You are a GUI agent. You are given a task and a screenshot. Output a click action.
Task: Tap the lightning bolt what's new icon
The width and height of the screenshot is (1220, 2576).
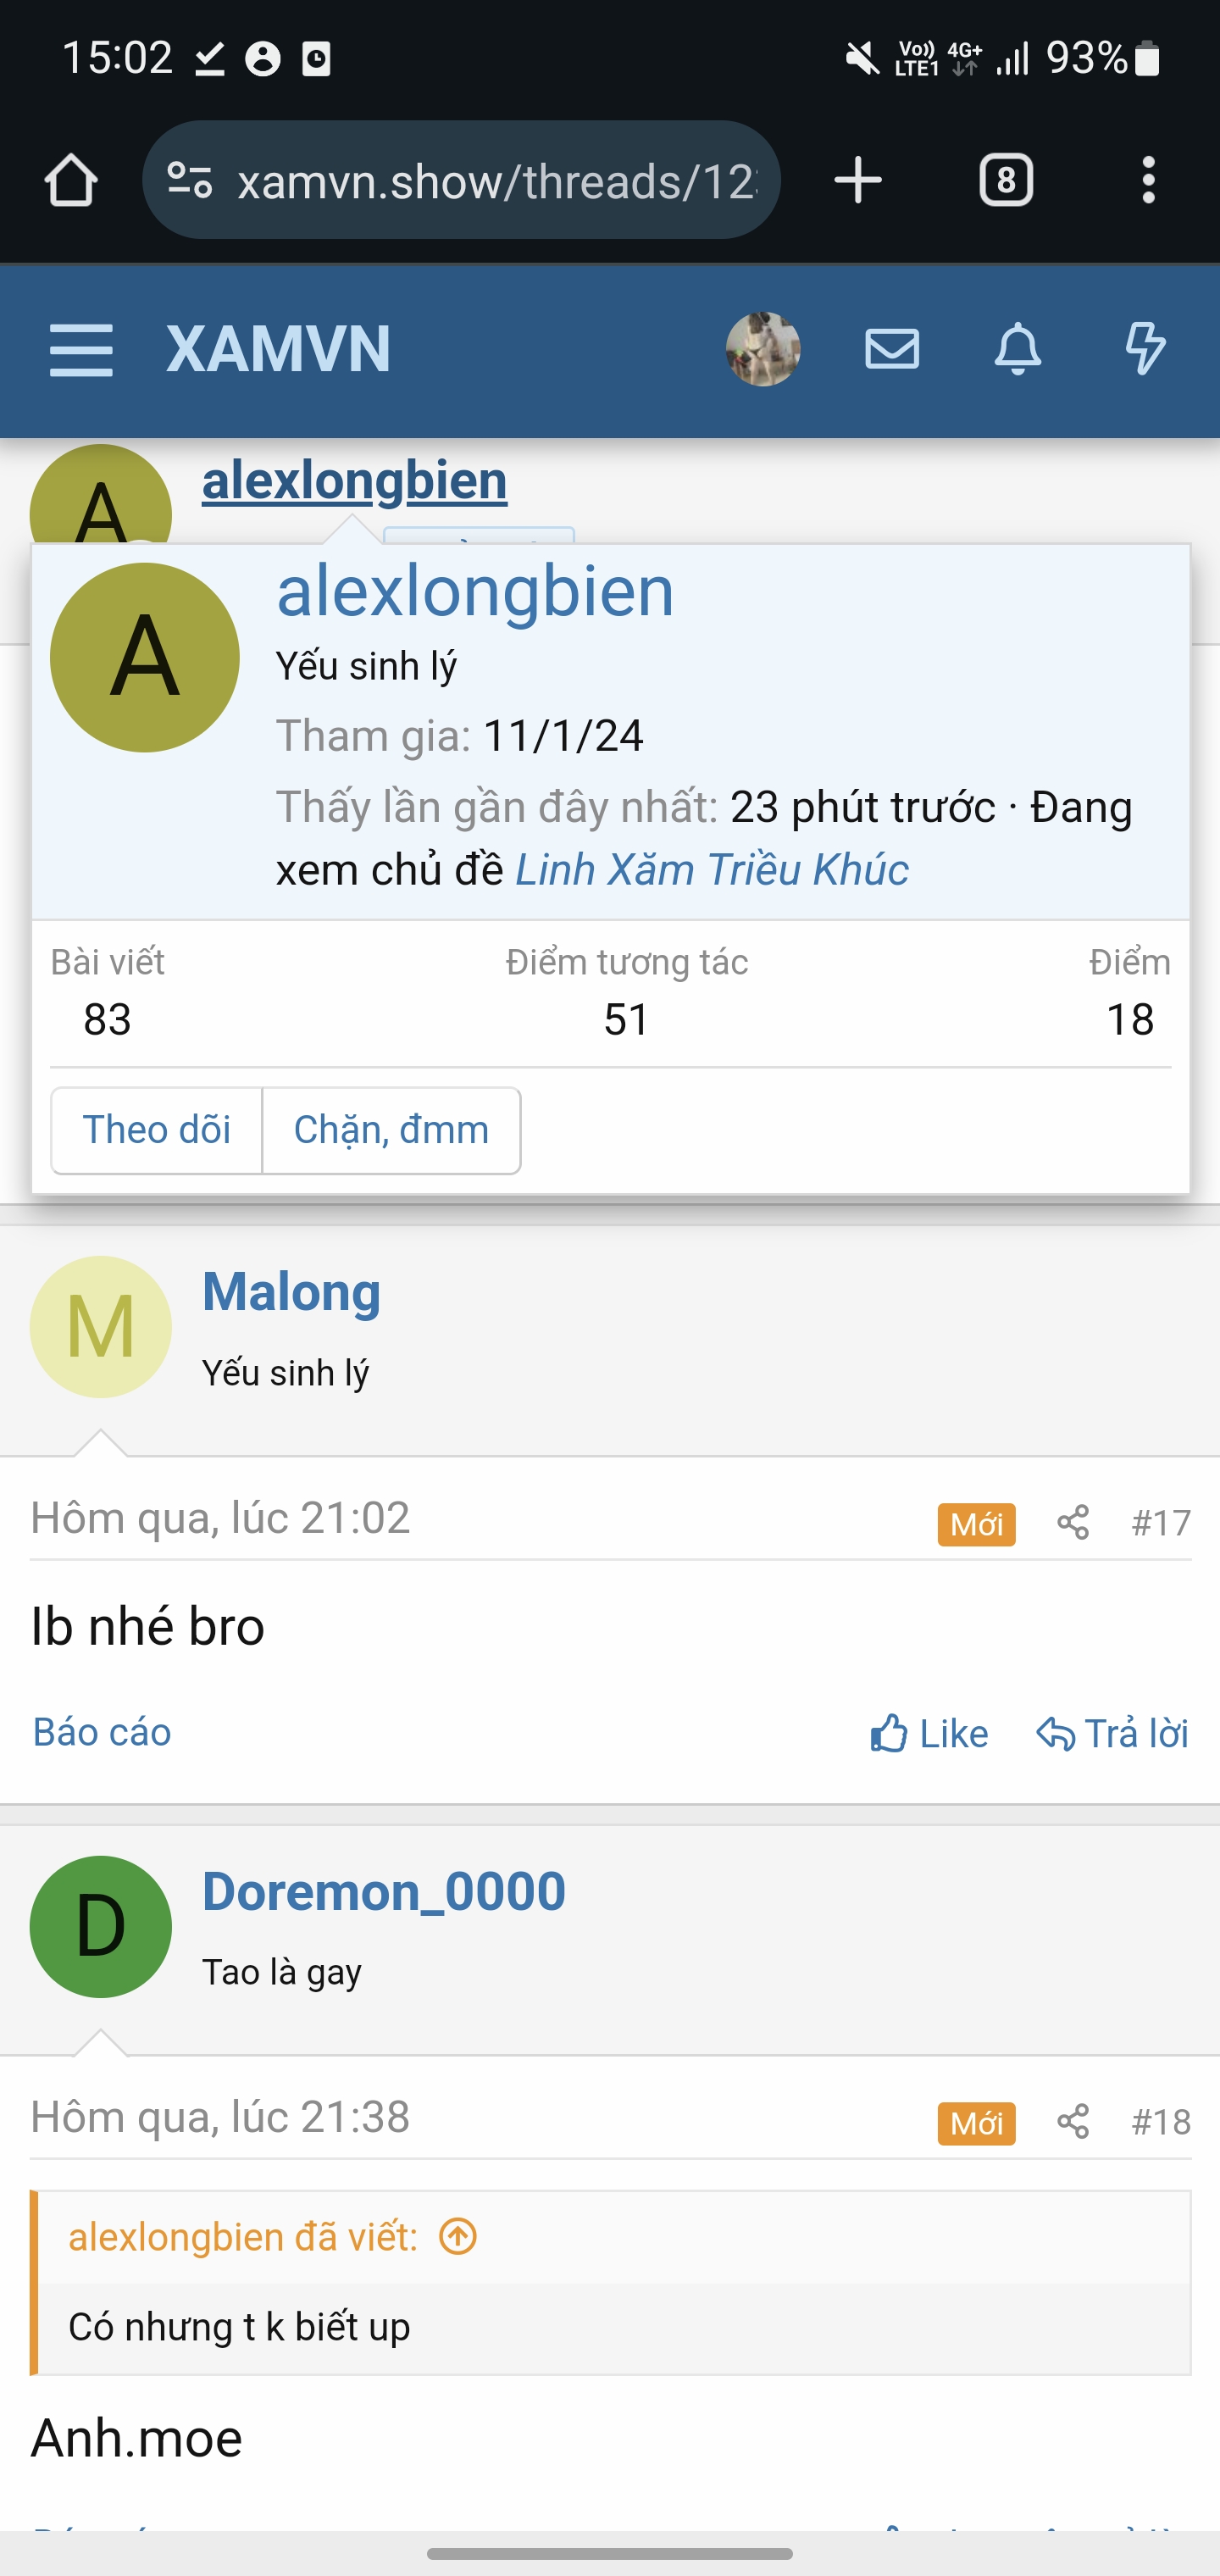pos(1144,349)
